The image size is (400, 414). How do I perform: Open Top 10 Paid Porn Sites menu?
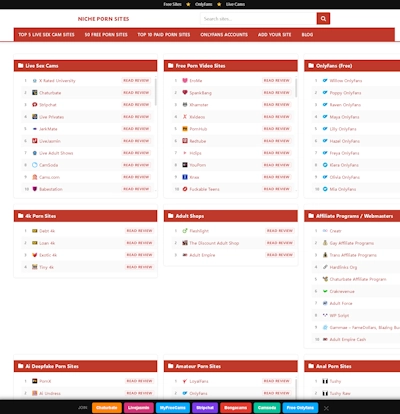[164, 35]
